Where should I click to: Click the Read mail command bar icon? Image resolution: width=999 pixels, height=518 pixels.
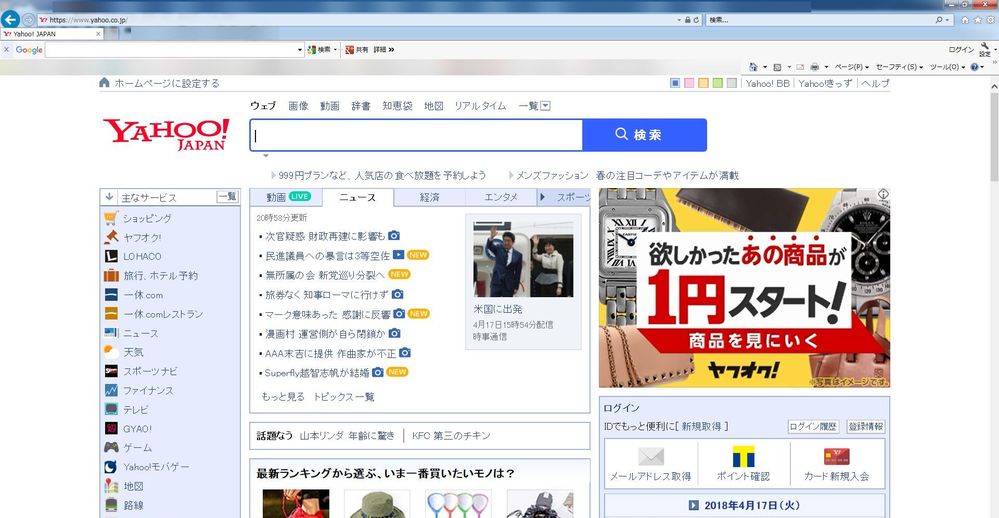coord(800,67)
